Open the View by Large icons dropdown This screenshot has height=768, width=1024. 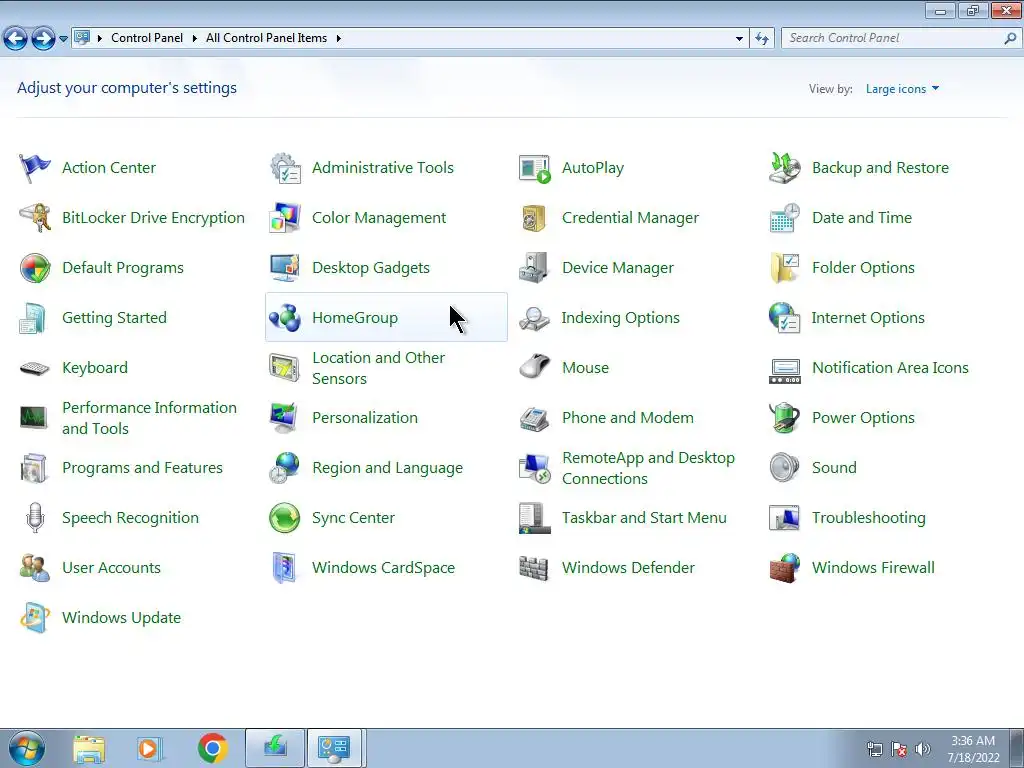click(902, 89)
